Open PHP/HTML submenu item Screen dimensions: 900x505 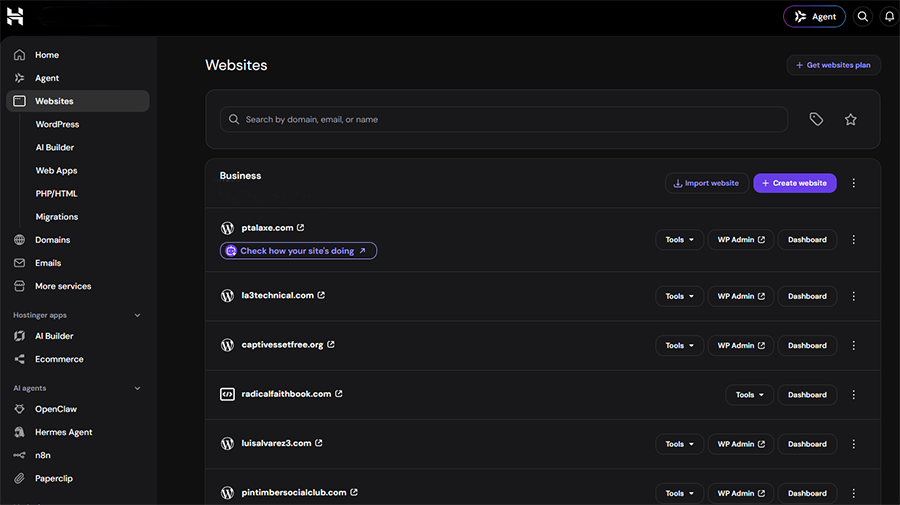click(x=56, y=193)
